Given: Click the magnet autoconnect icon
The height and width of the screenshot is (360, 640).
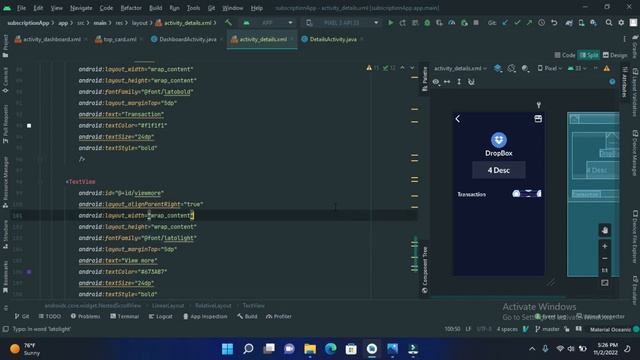Looking at the screenshot, I should coord(471,82).
